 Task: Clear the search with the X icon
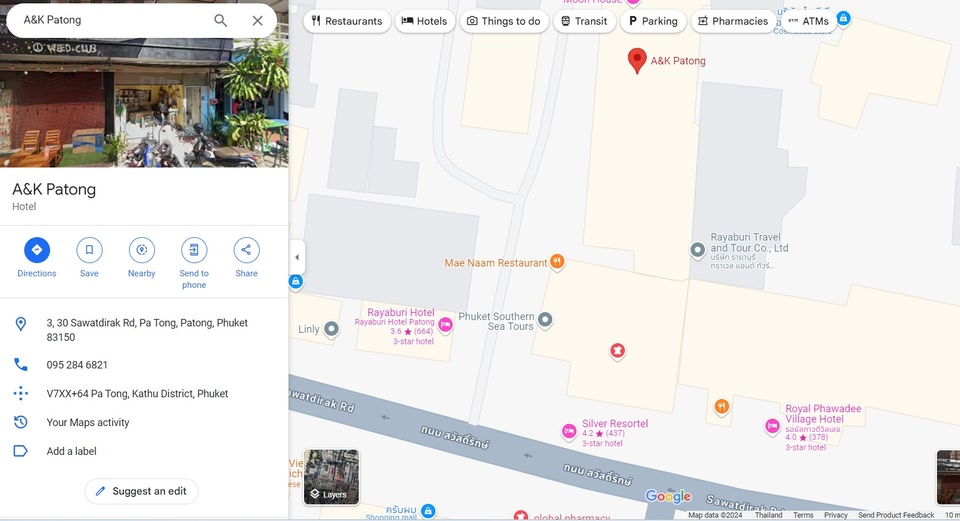pyautogui.click(x=257, y=20)
